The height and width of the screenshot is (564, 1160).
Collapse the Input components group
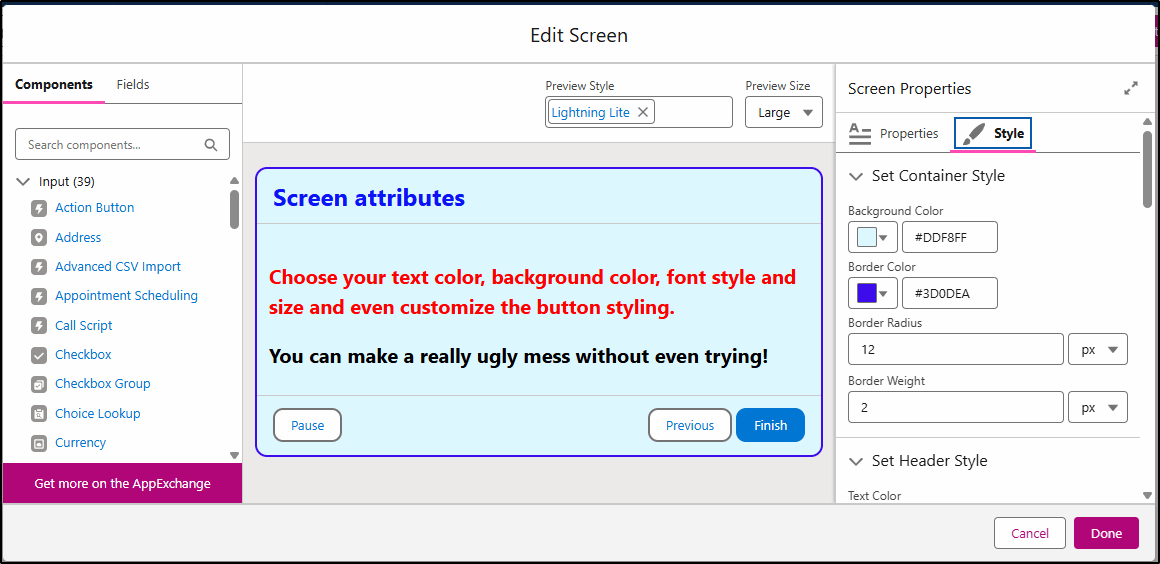23,182
